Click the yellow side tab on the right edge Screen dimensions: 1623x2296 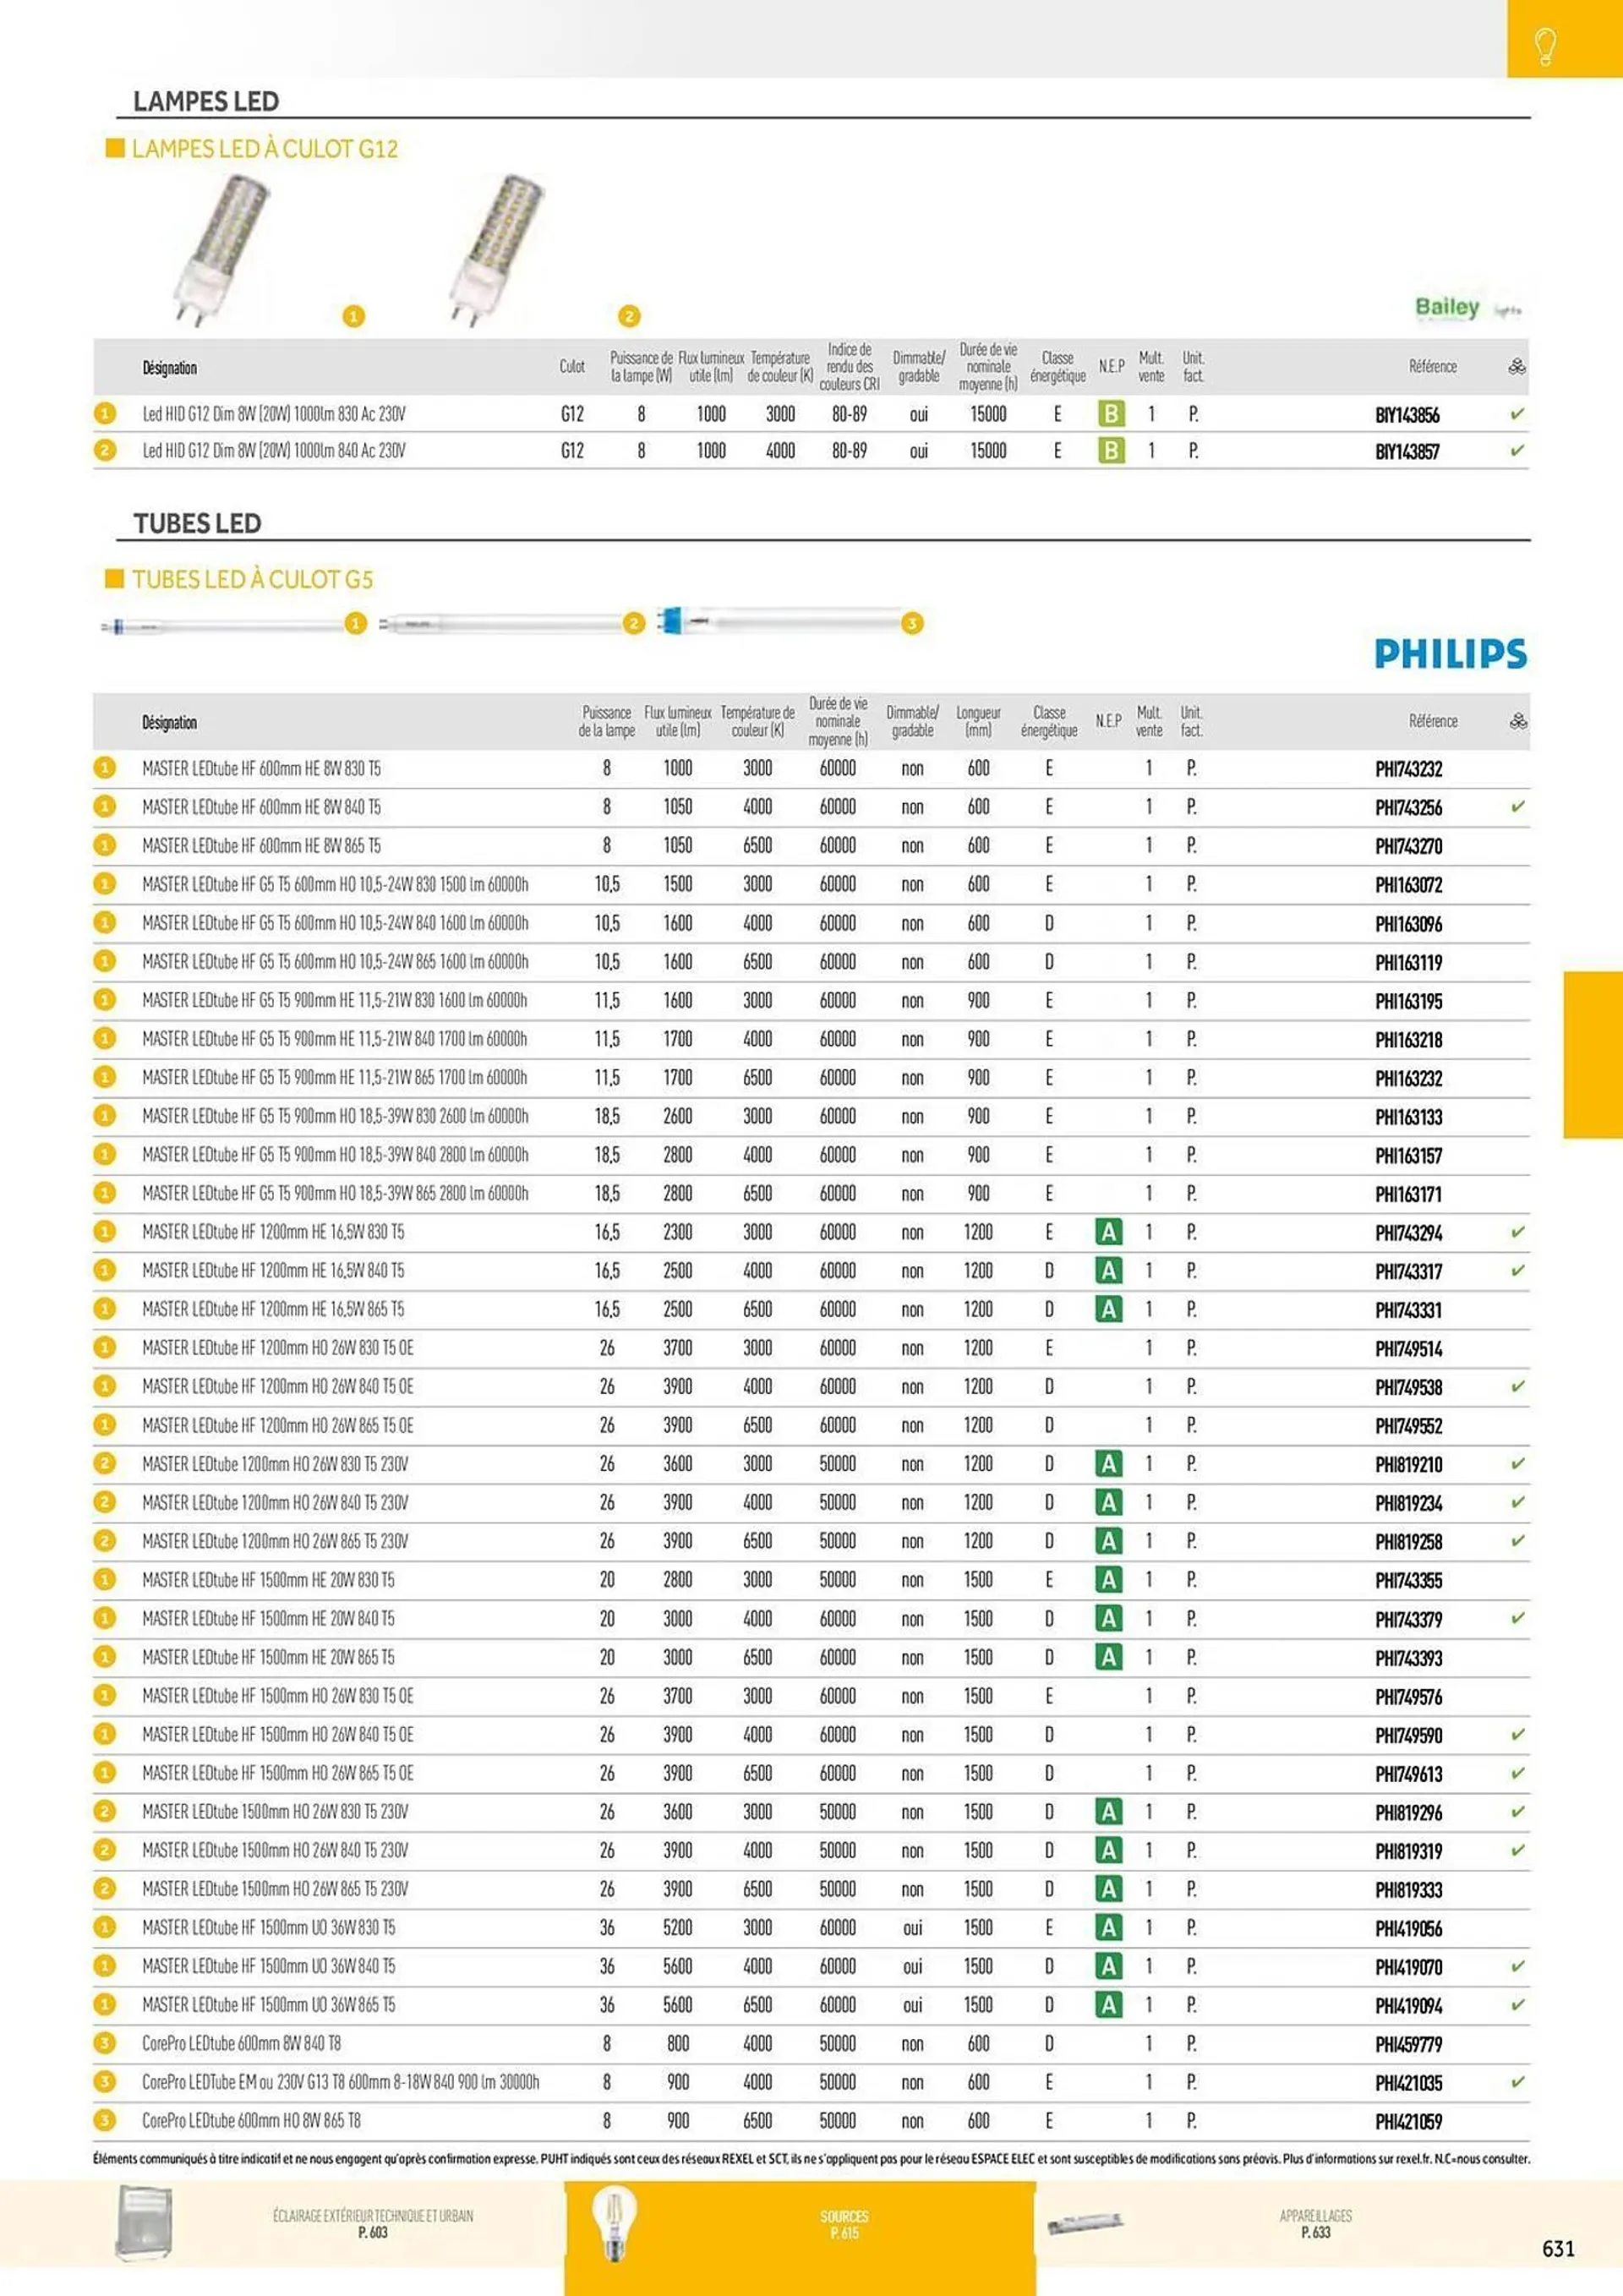point(1593,1054)
